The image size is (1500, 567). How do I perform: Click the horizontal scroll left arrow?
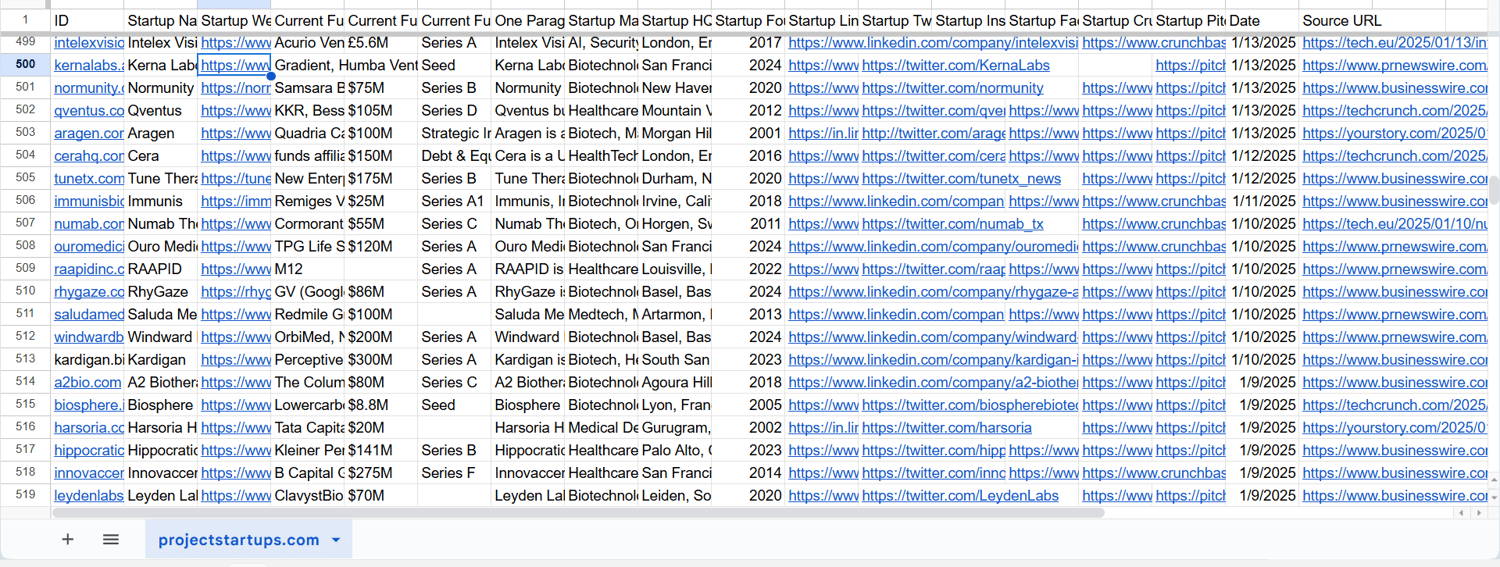(1463, 513)
